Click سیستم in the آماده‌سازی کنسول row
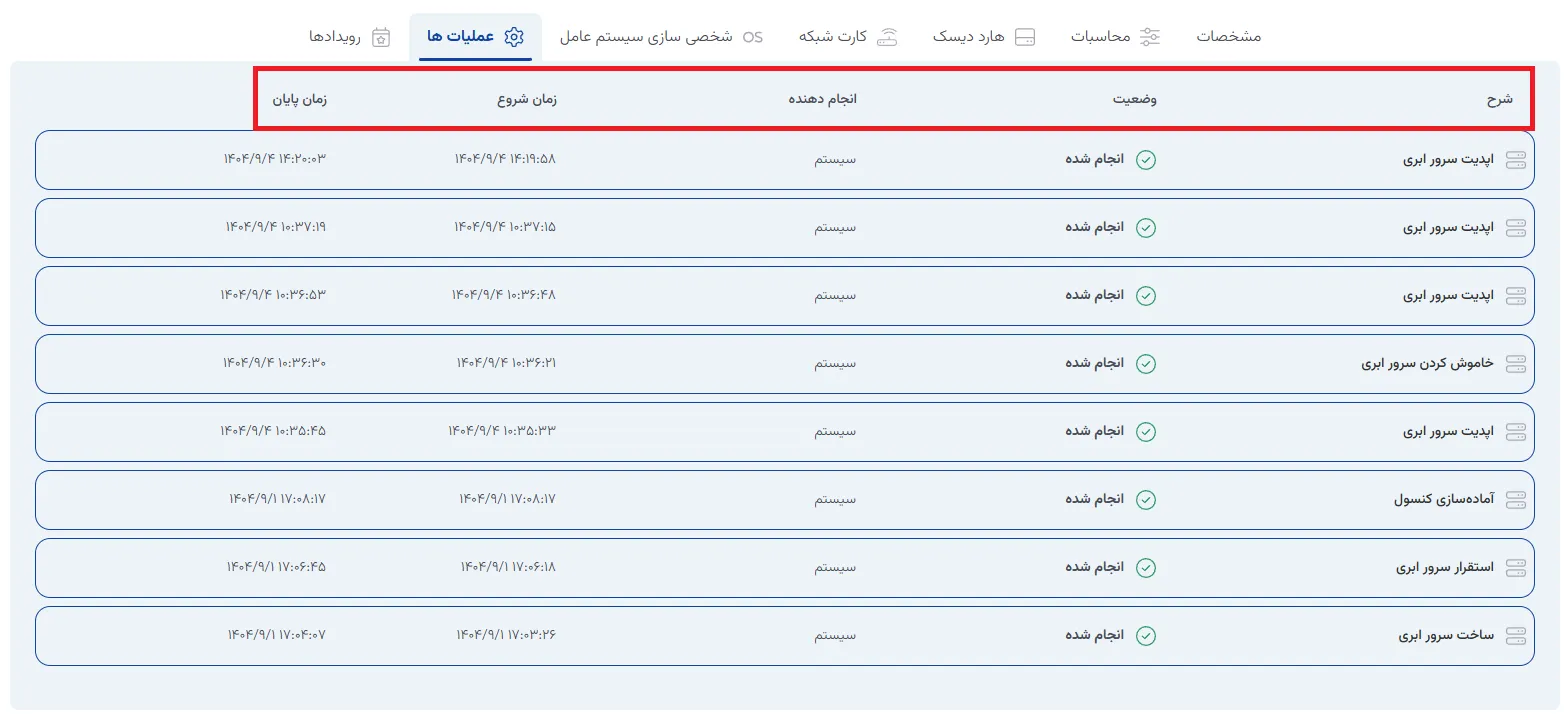This screenshot has width=1565, height=714. (x=835, y=500)
